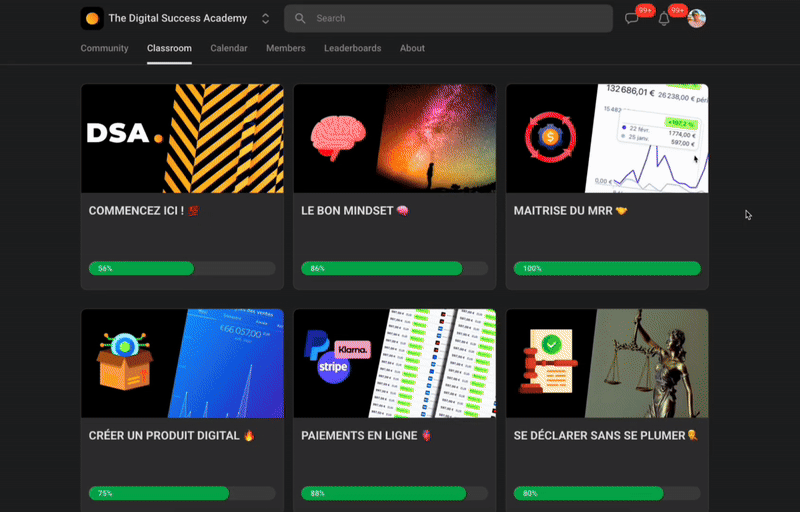Click the orange Digital Success Academy logo

point(92,18)
